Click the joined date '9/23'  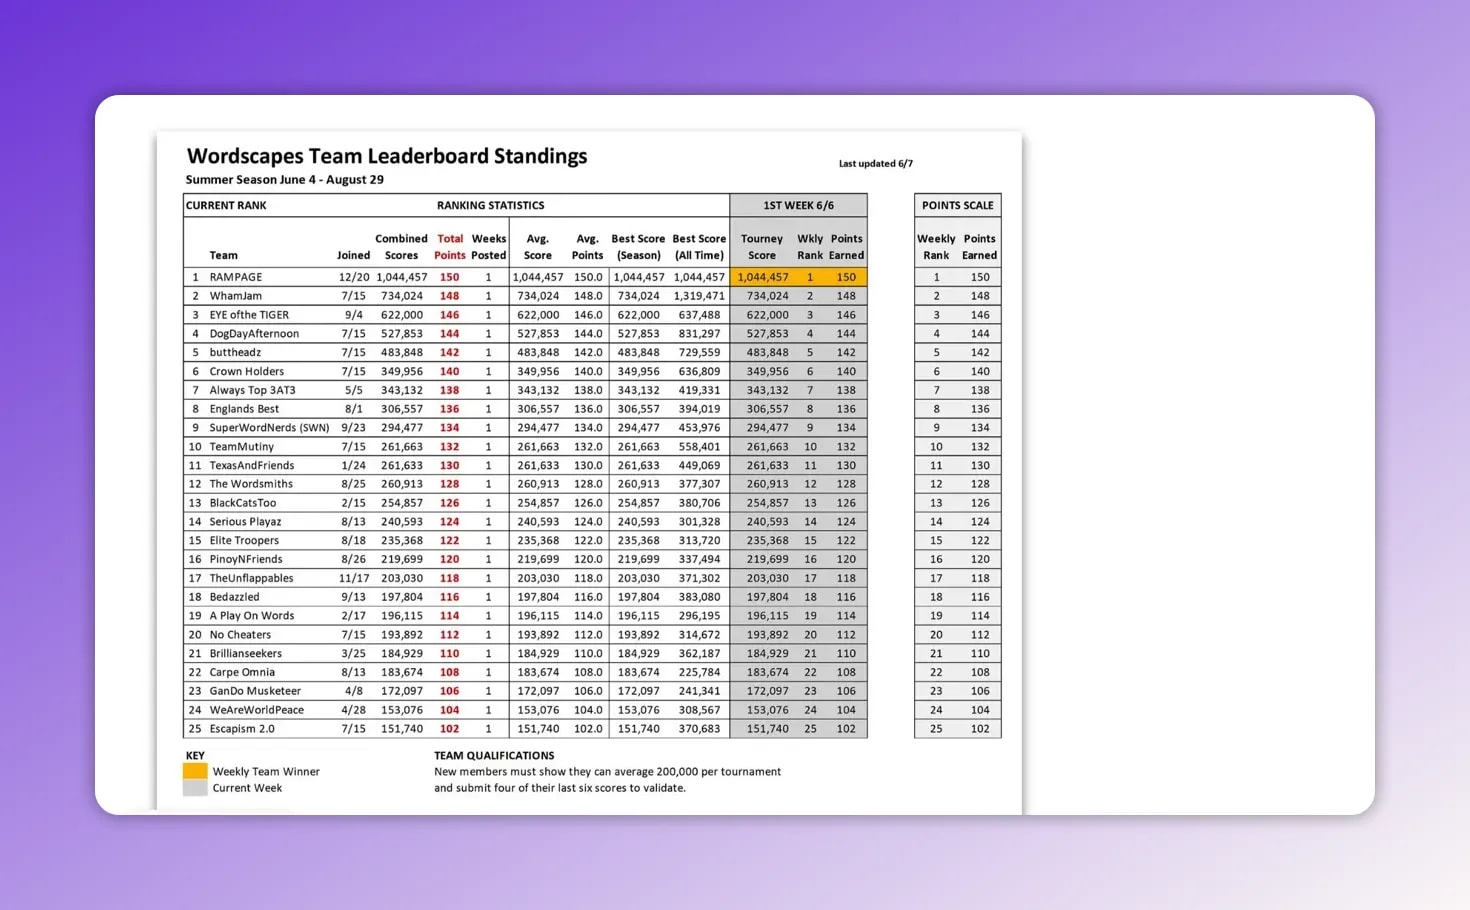click(x=353, y=428)
